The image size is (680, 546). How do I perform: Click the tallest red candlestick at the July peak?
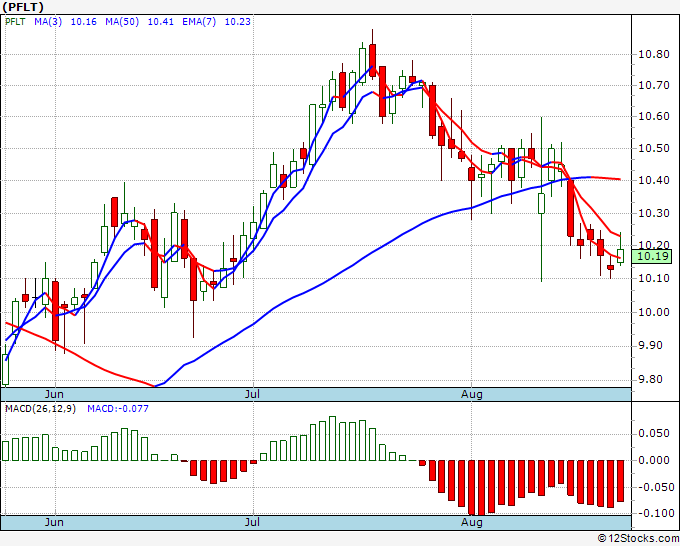click(372, 60)
